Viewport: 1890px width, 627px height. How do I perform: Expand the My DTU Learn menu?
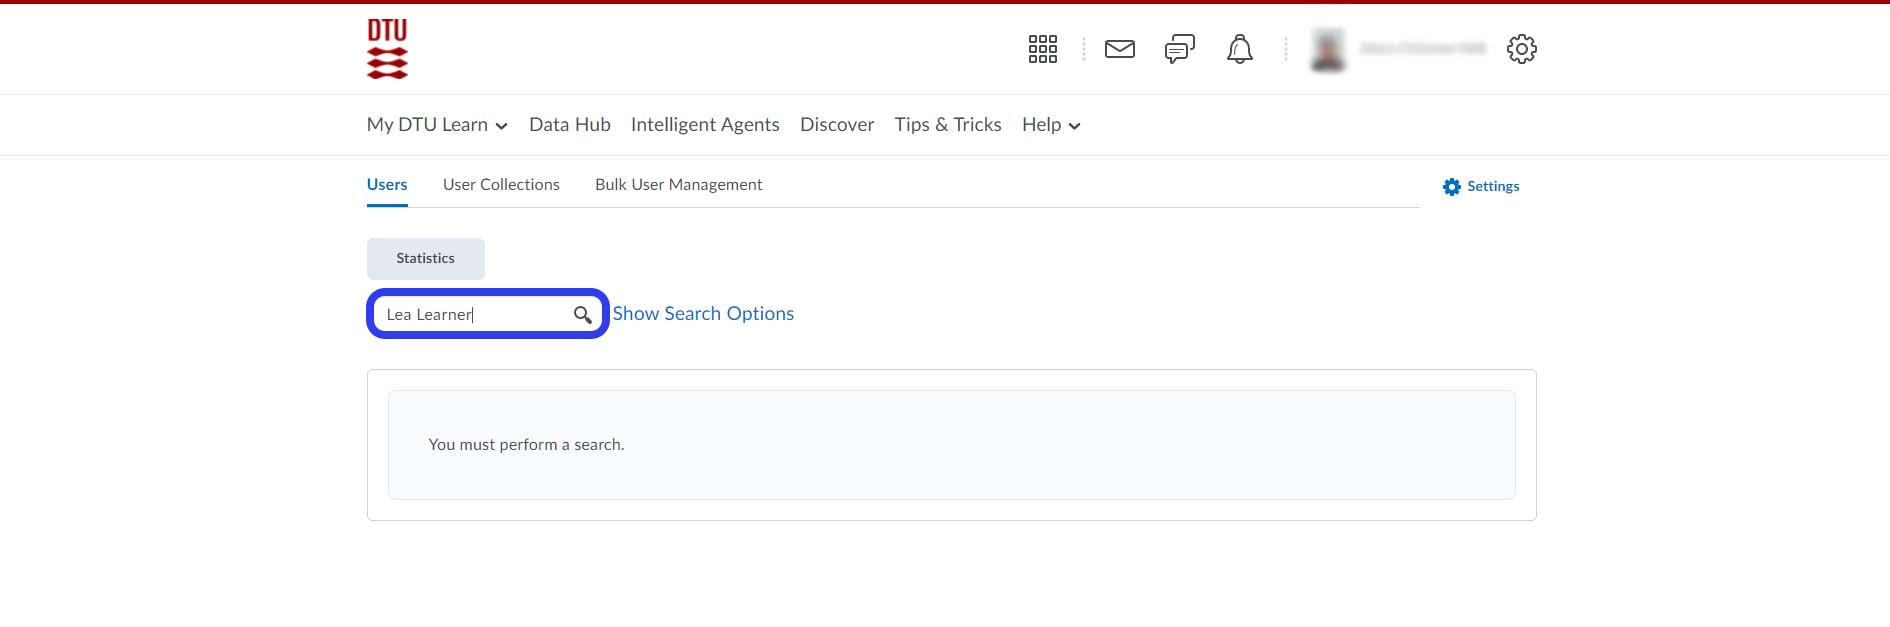click(437, 125)
